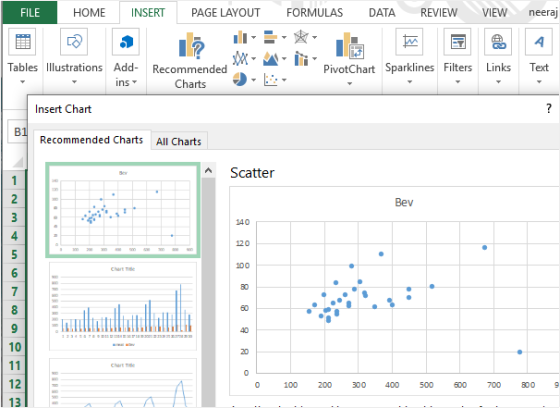Image resolution: width=560 pixels, height=408 pixels.
Task: Open the Filters icon
Action: 458,42
